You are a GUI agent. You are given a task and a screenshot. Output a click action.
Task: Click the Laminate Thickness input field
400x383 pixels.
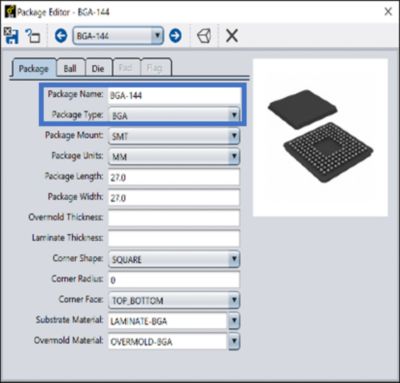click(174, 238)
